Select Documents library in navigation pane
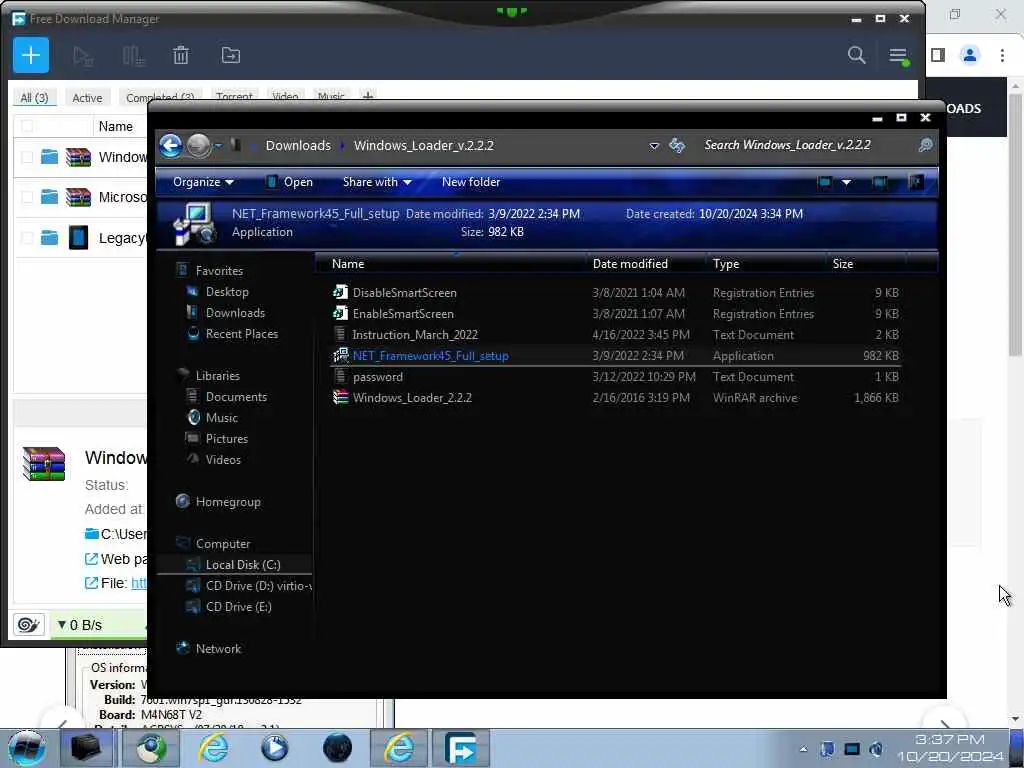Screen dimensions: 1024x768 tap(236, 396)
